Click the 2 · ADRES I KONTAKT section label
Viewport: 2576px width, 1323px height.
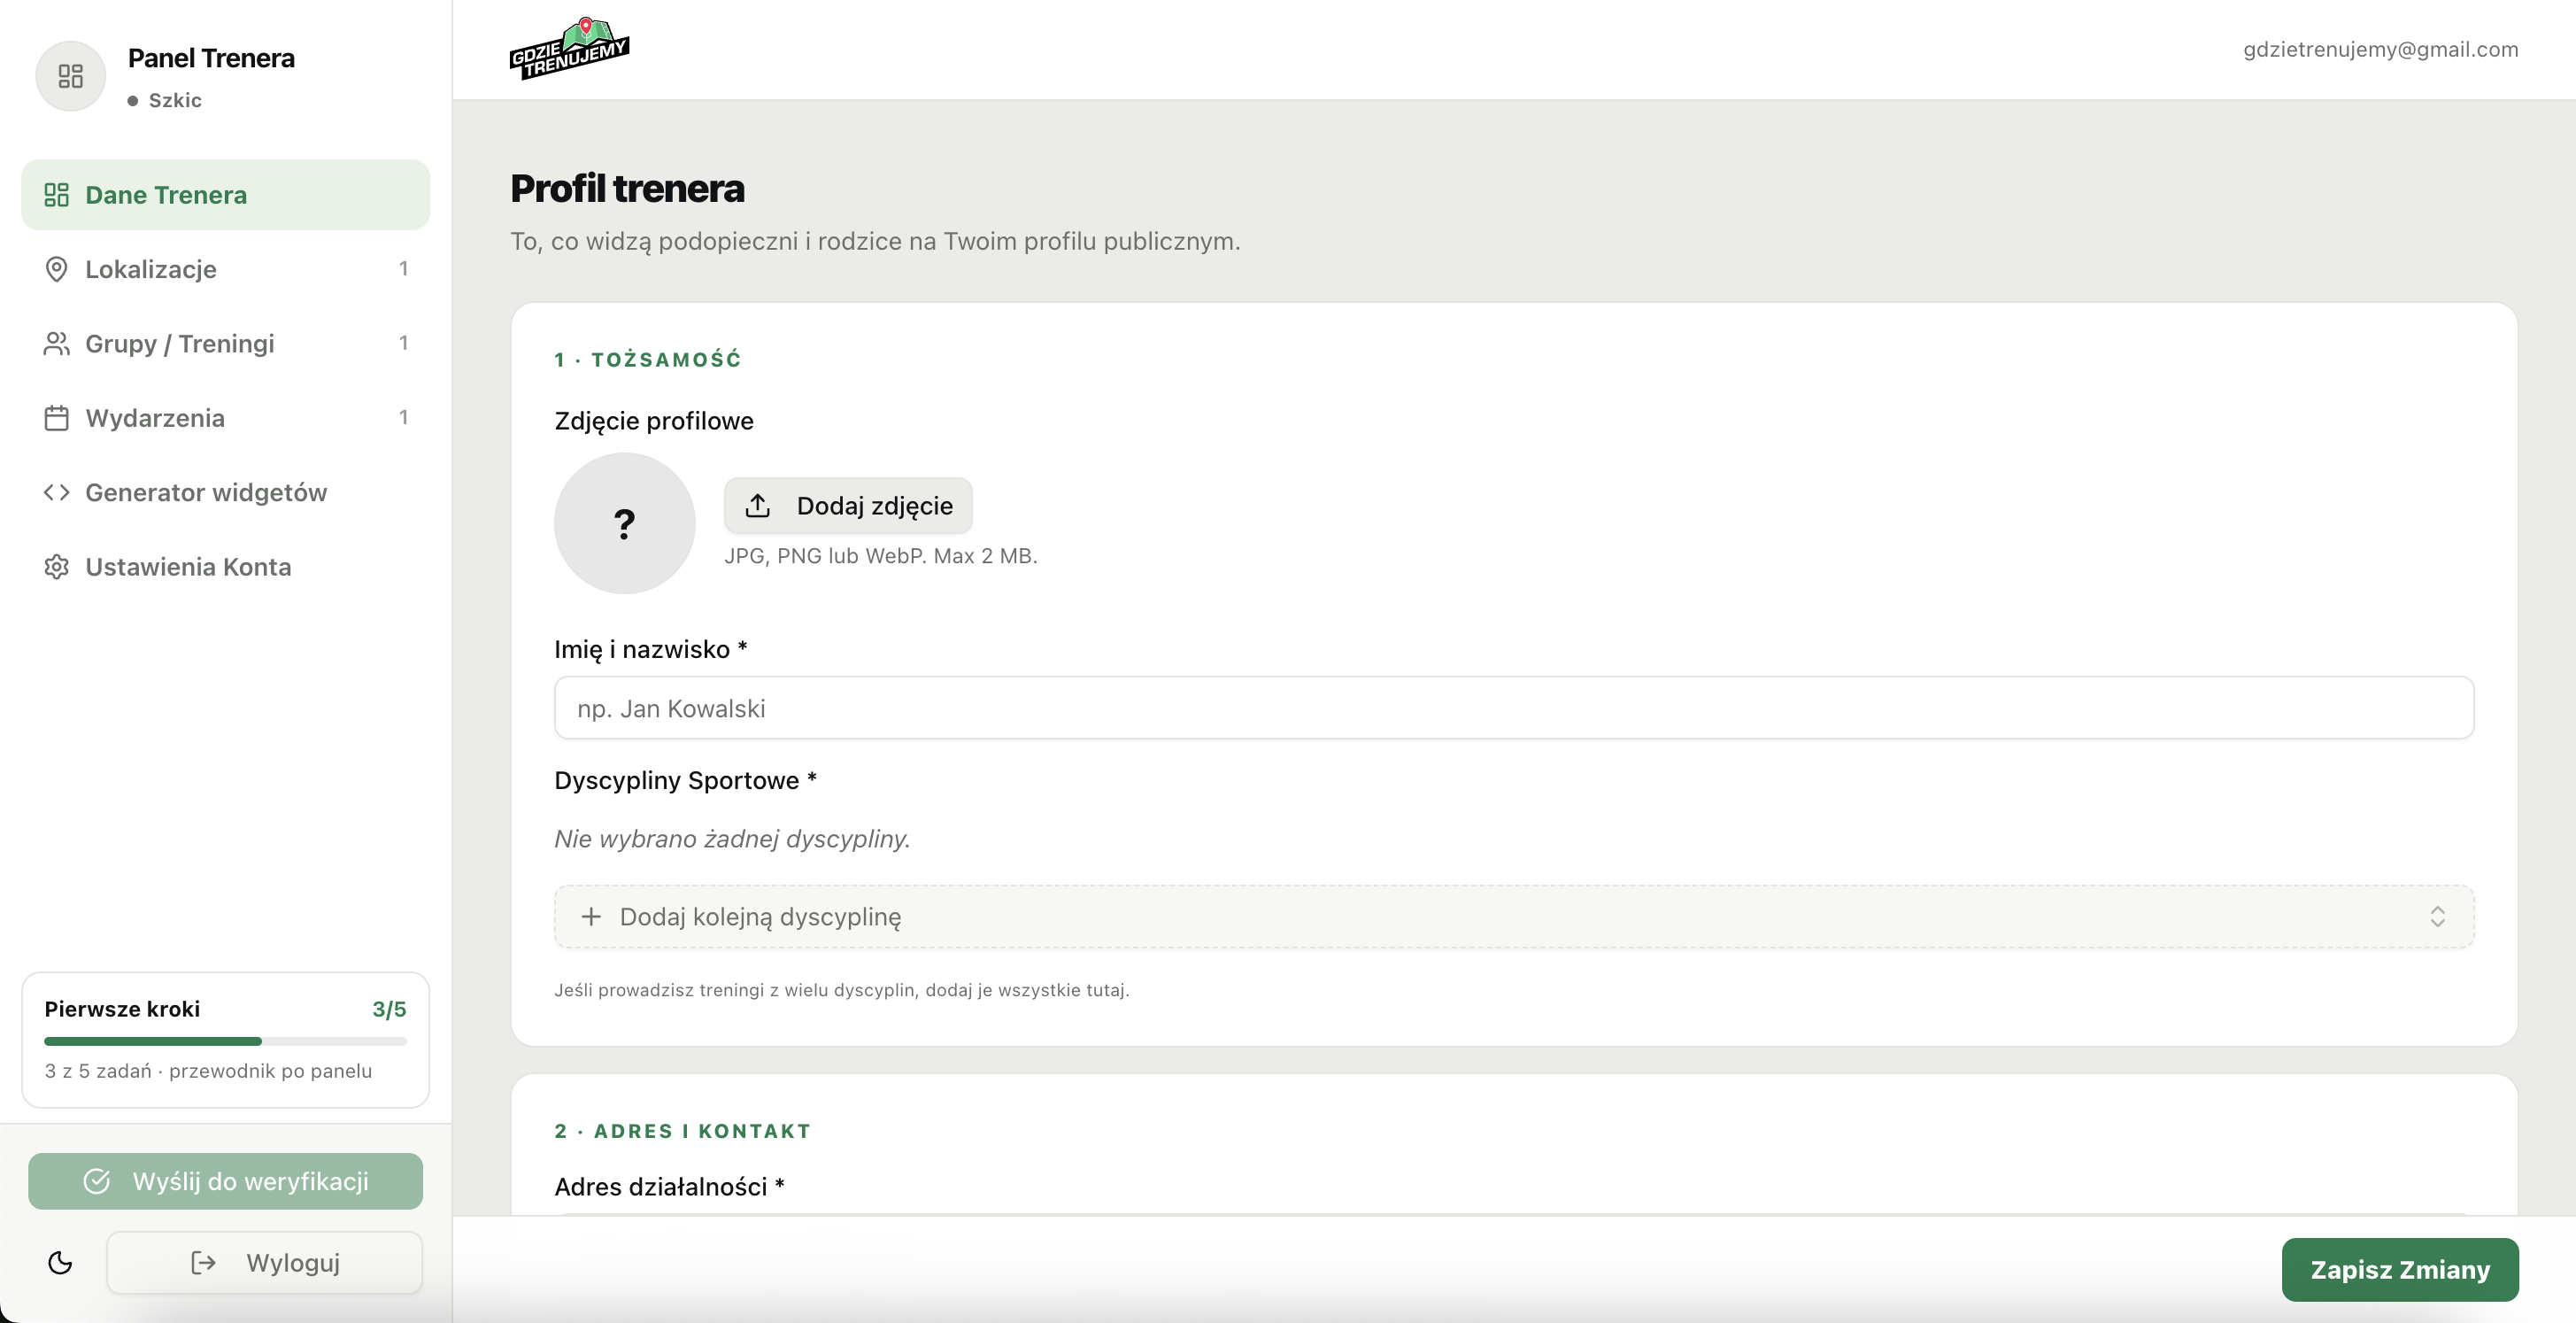683,1131
